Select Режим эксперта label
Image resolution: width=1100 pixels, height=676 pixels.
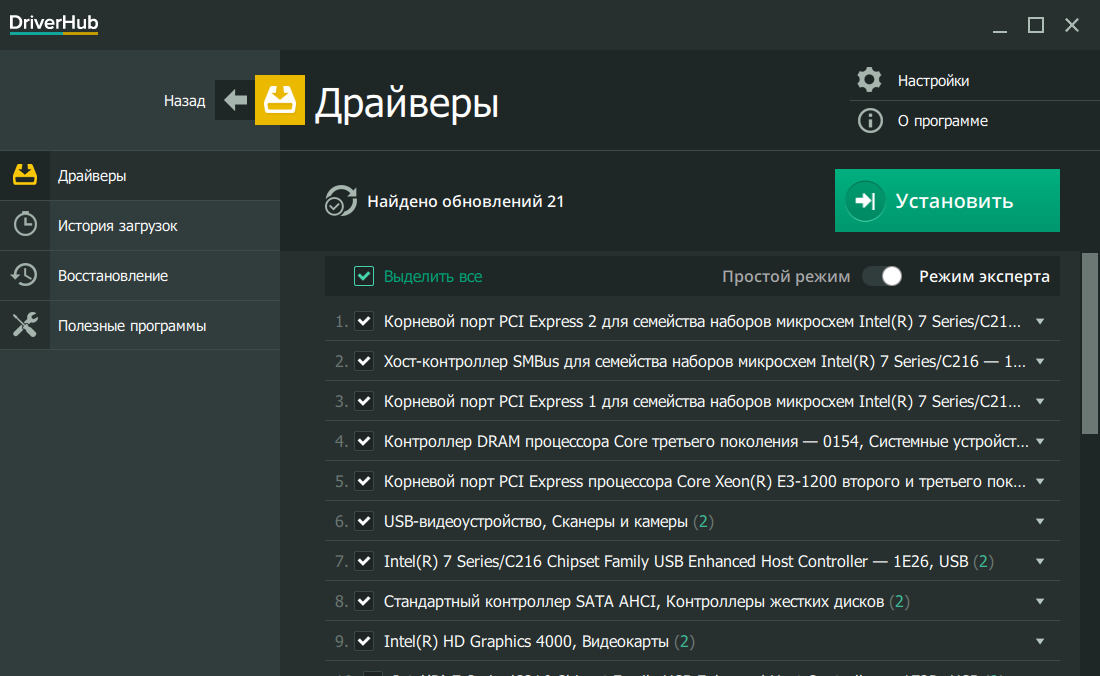click(x=984, y=276)
